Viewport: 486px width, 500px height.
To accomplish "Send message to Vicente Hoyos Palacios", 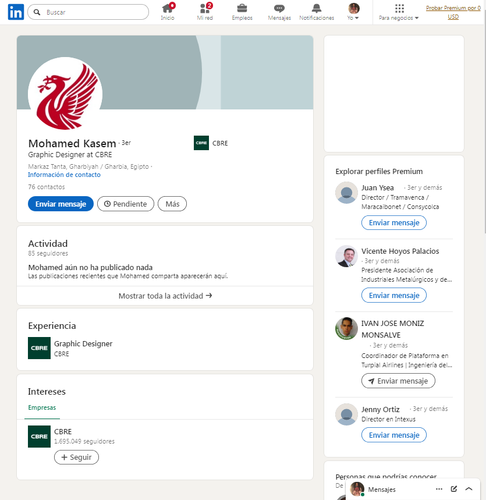I will click(394, 295).
